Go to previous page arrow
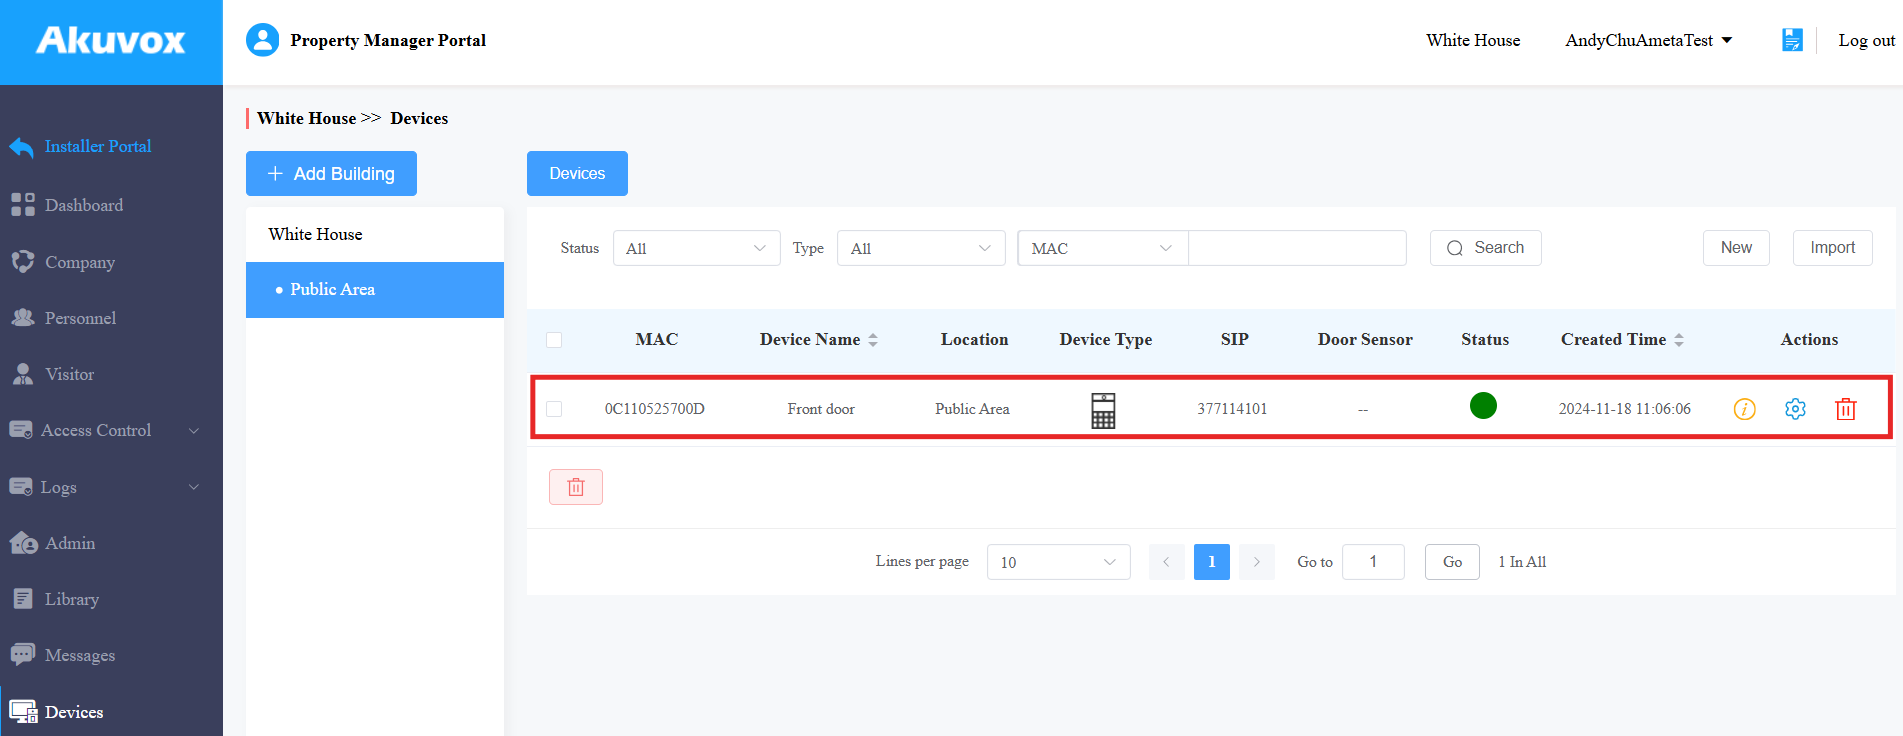 point(1166,562)
